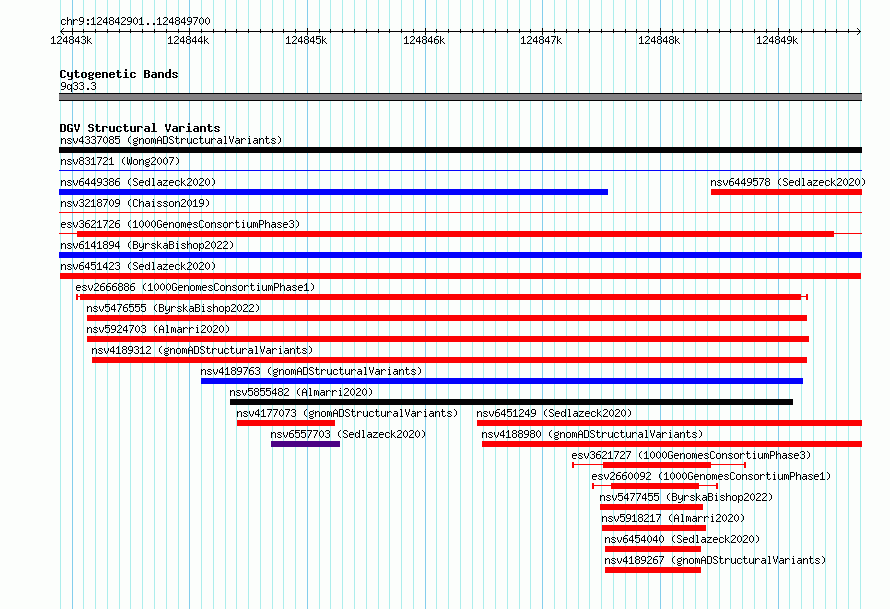Image resolution: width=890 pixels, height=609 pixels.
Task: Click the nsv4188980 red variant bar
Action: pos(672,444)
